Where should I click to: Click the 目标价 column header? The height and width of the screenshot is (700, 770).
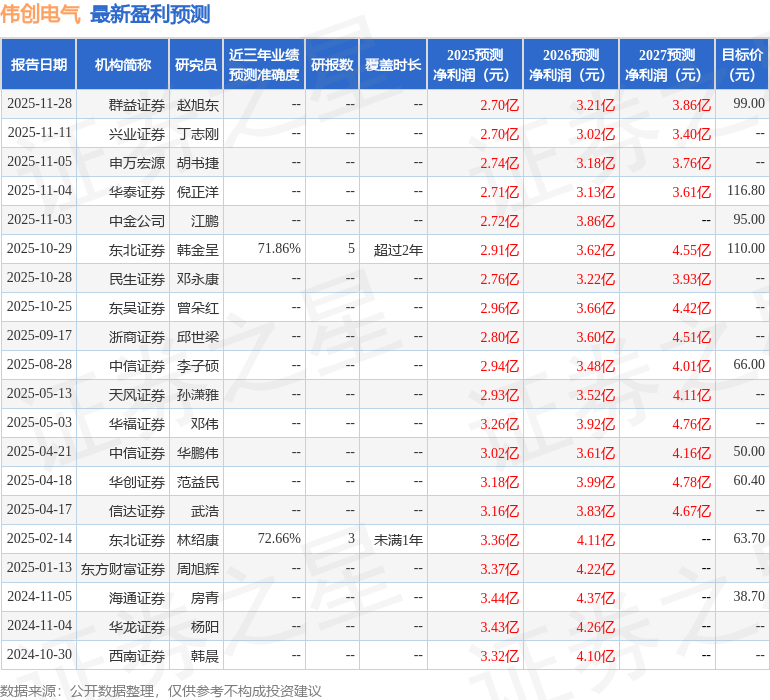click(742, 65)
